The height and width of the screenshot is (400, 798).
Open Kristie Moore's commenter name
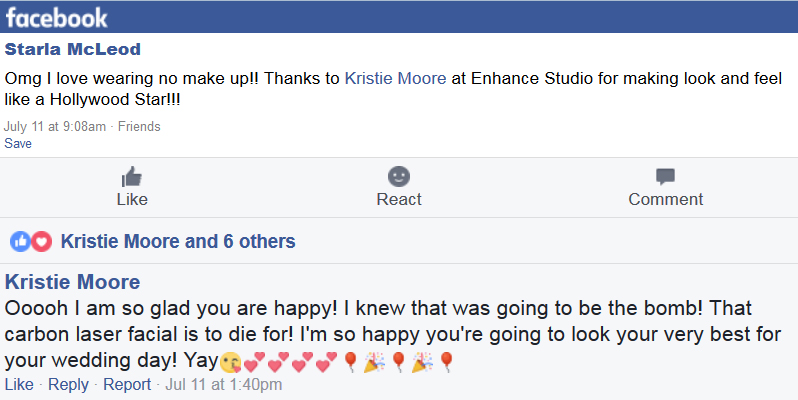72,282
